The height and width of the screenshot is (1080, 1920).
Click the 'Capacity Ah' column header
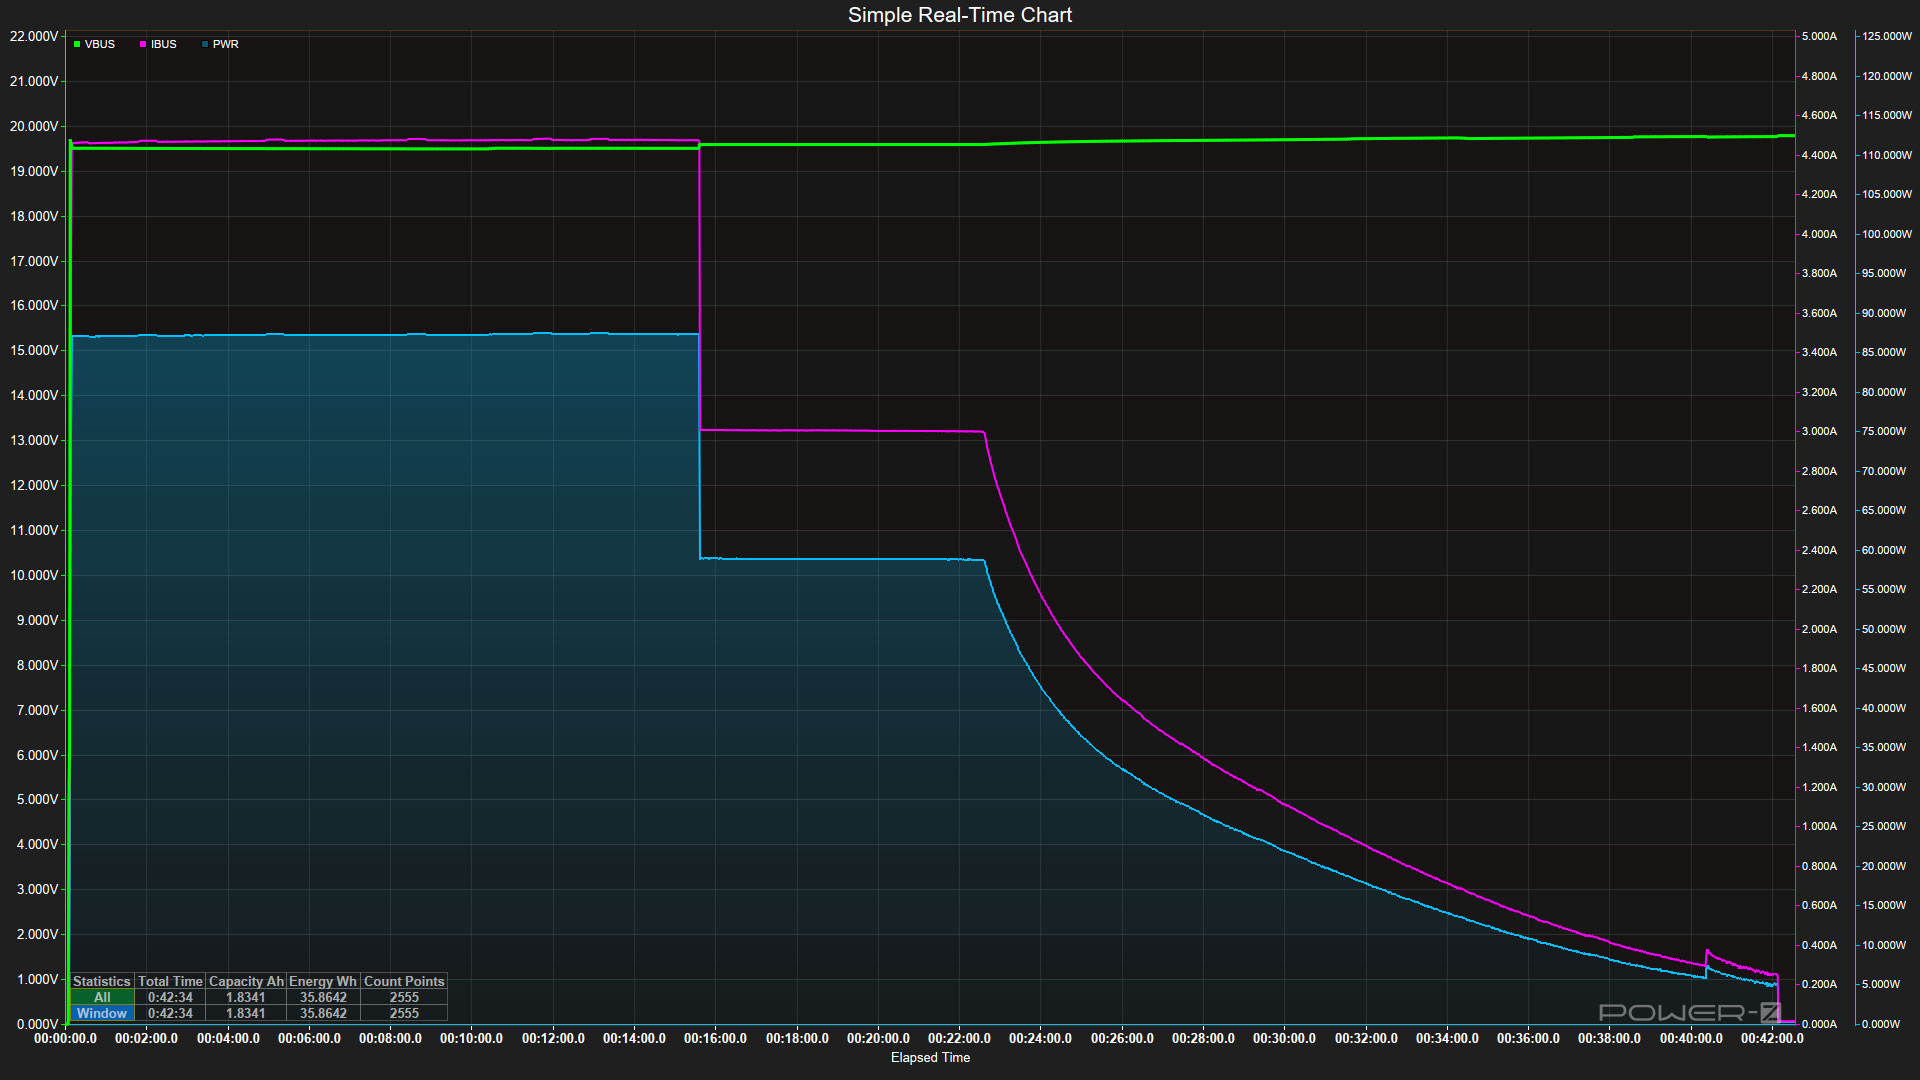coord(246,981)
